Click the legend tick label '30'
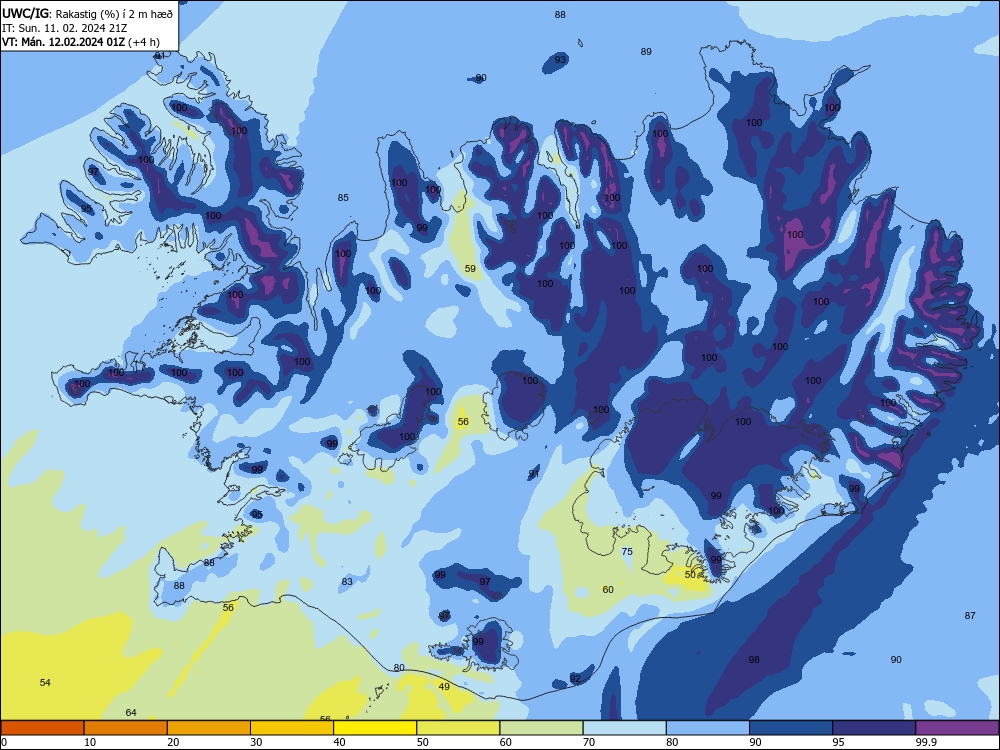1000x750 pixels. coord(256,742)
